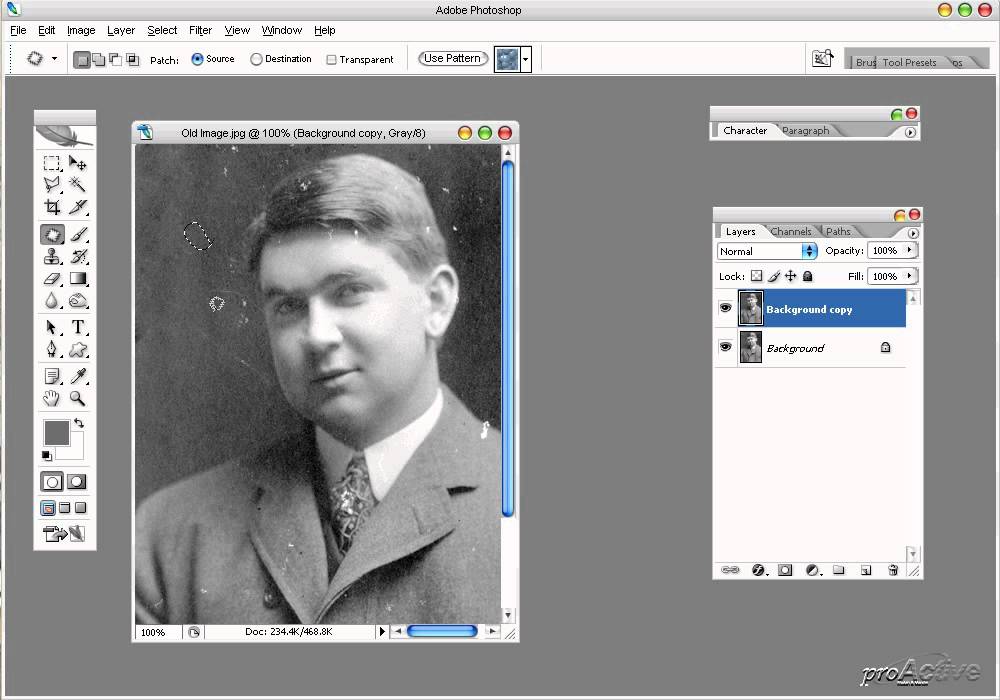Image resolution: width=1000 pixels, height=700 pixels.
Task: Select the Hand tool
Action: click(52, 398)
